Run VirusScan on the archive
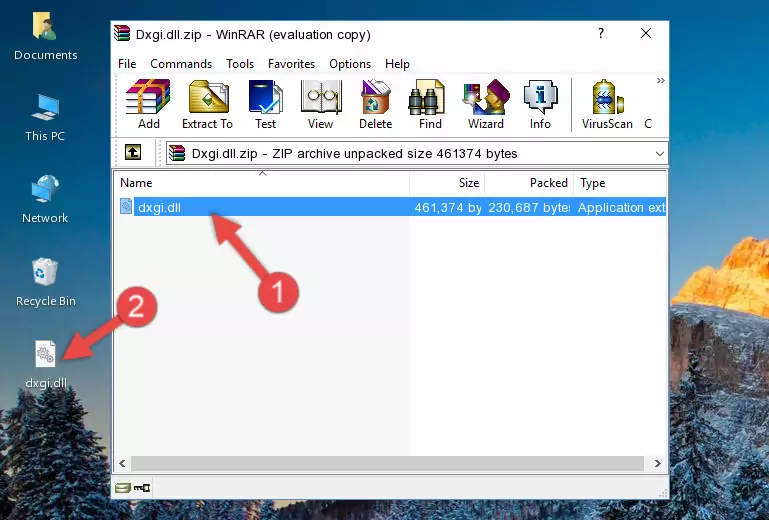This screenshot has height=520, width=769. (607, 104)
